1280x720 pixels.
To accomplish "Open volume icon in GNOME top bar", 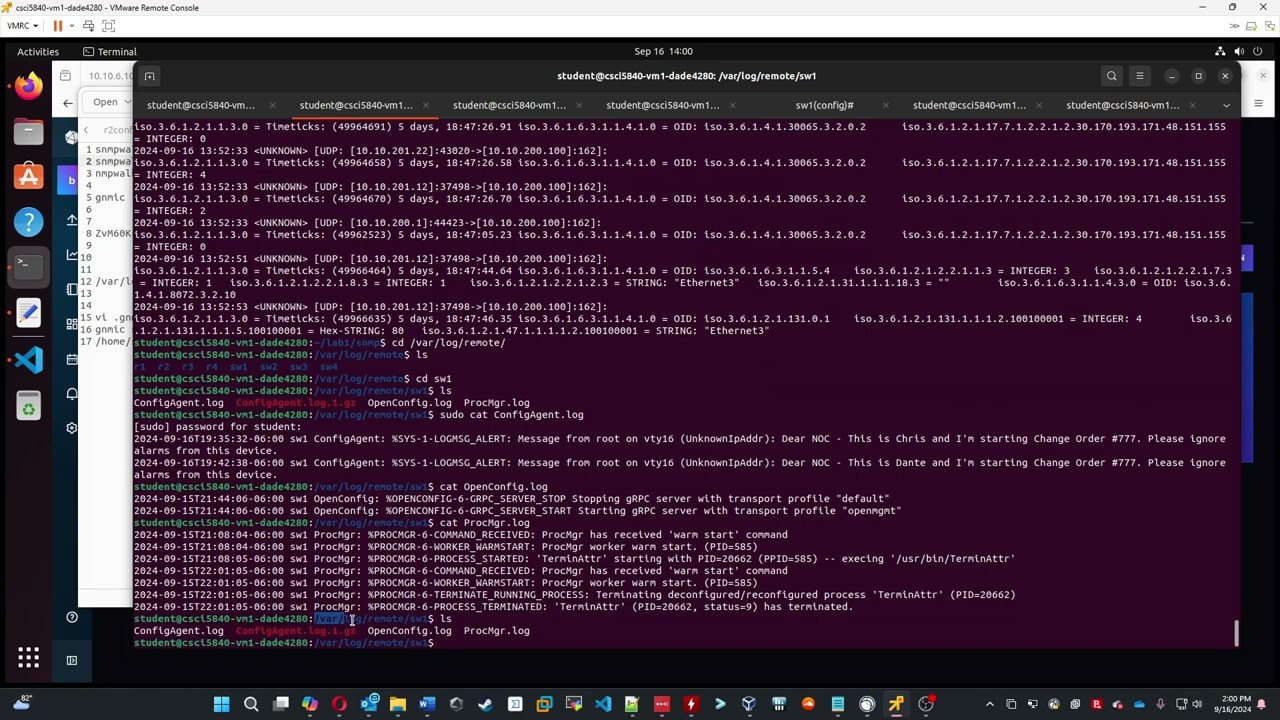I will tap(1241, 51).
